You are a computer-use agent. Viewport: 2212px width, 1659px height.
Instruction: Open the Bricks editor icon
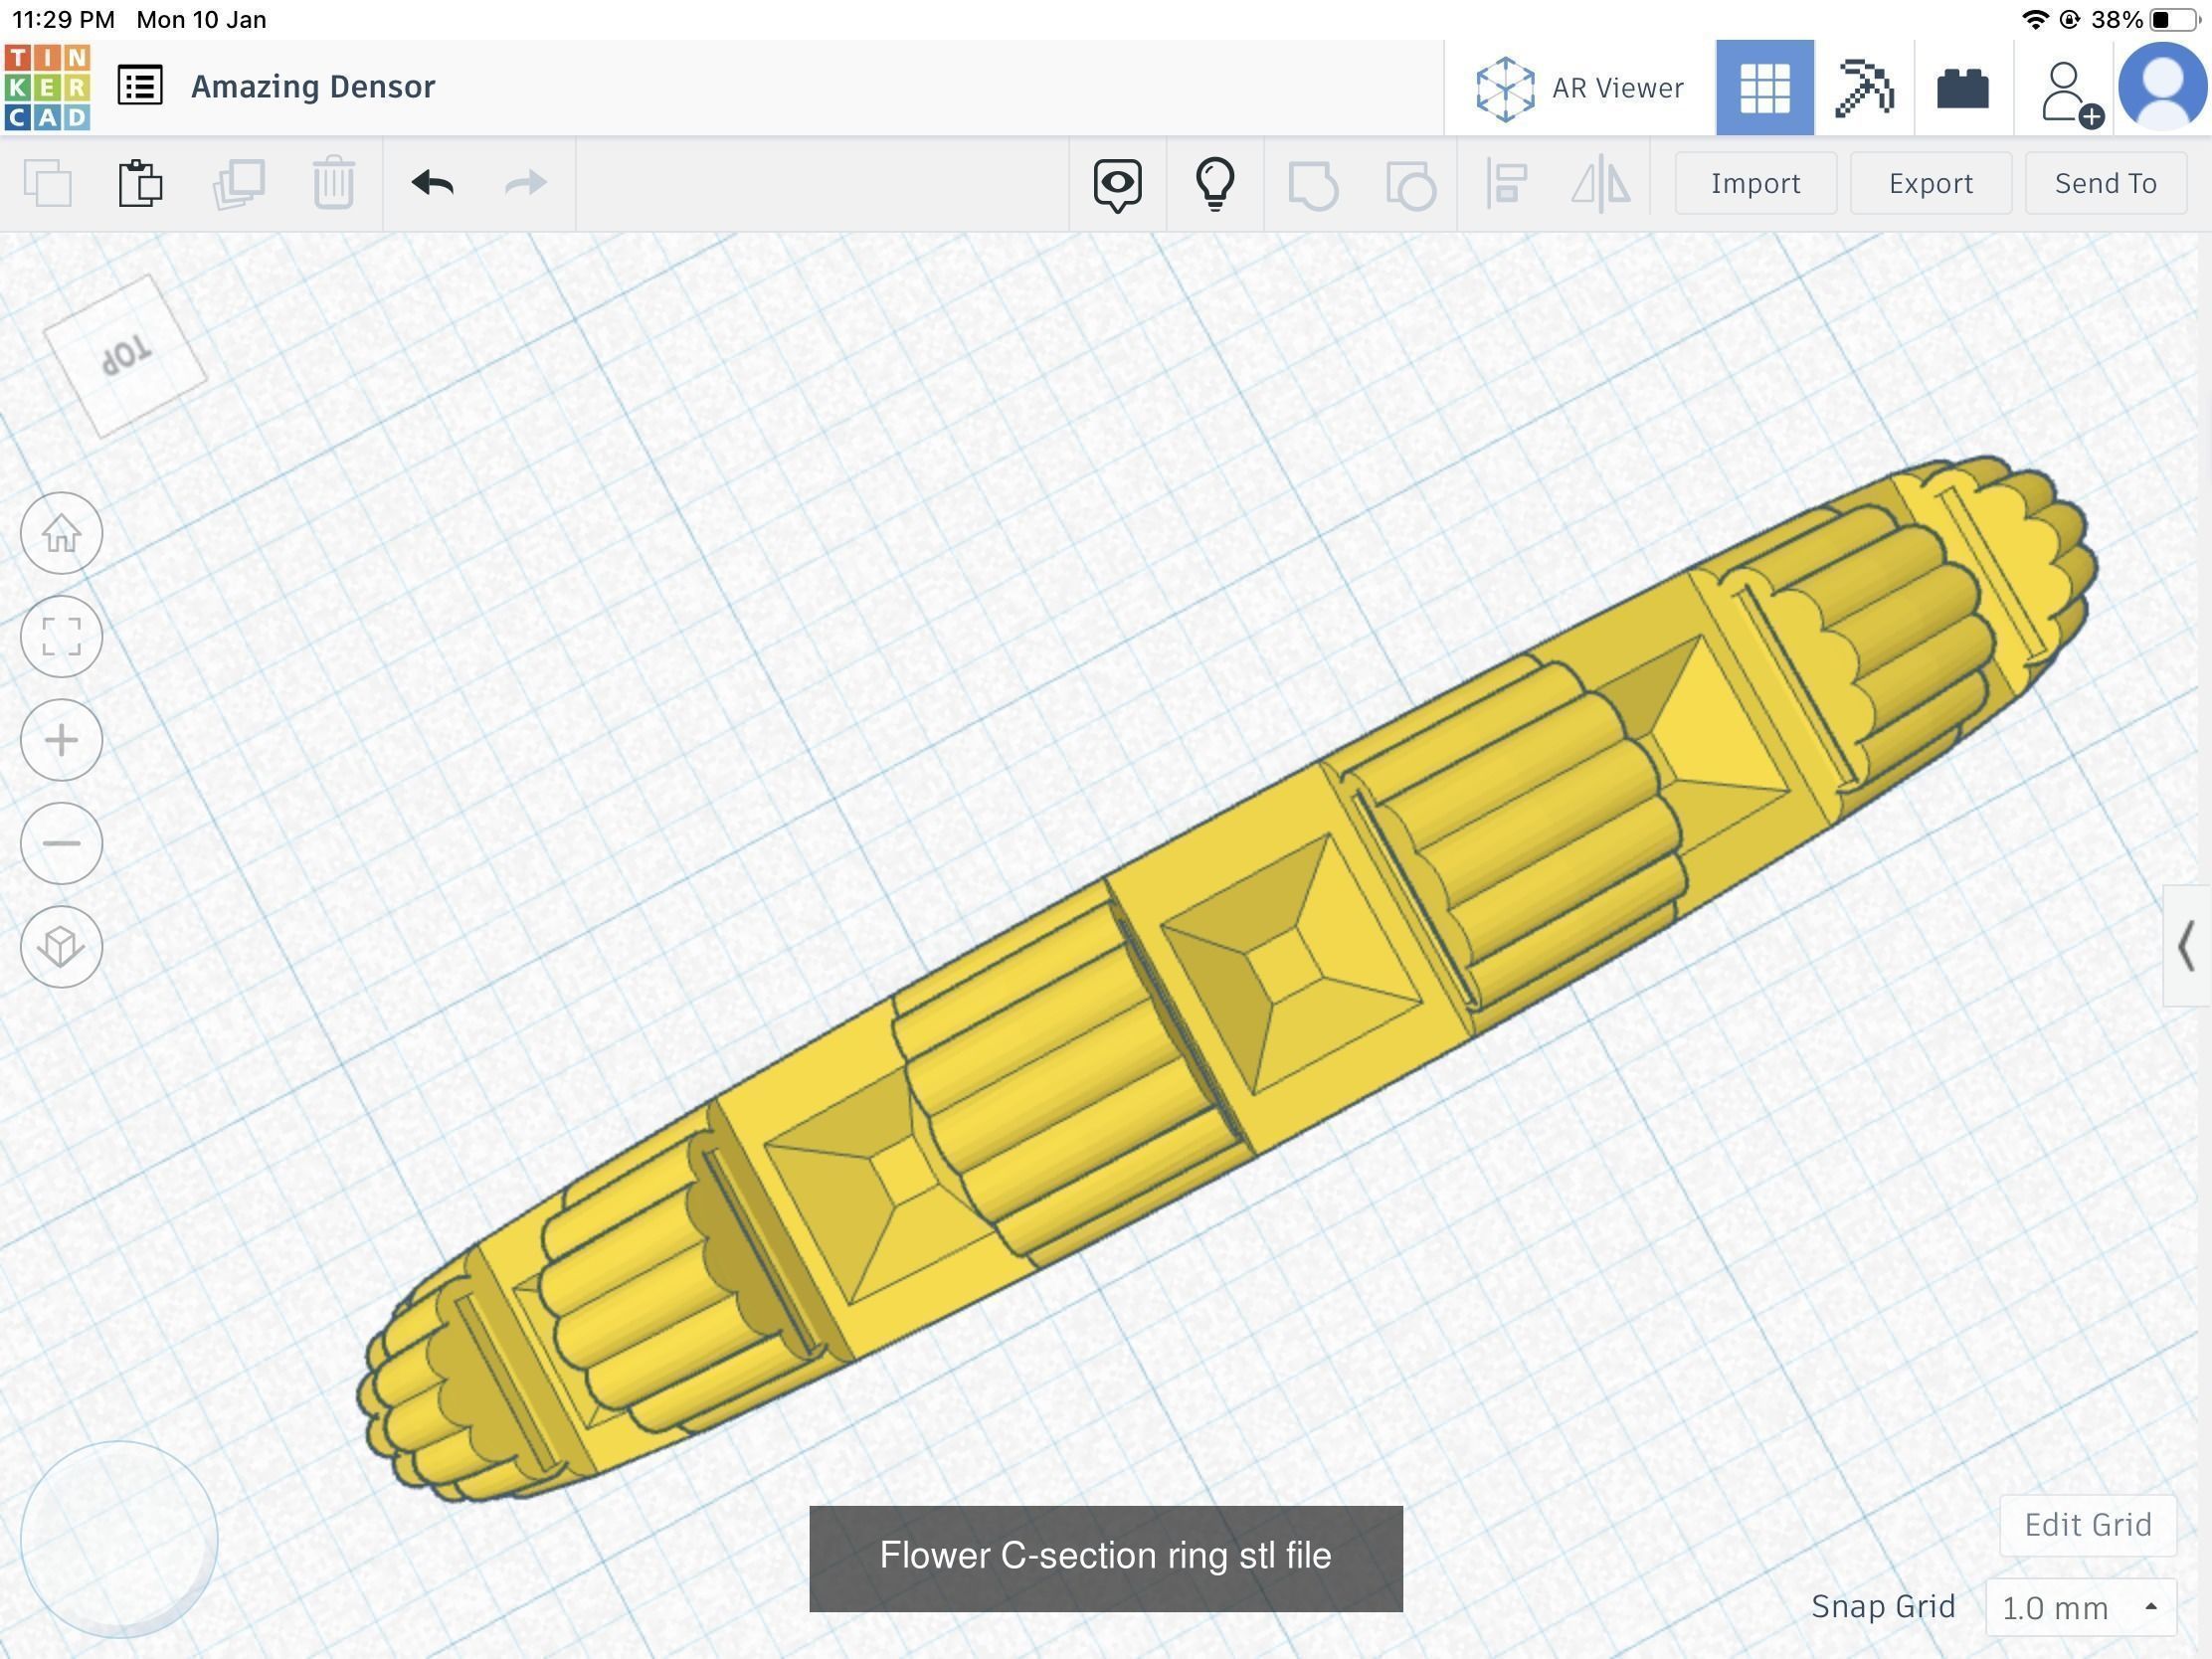(1962, 88)
